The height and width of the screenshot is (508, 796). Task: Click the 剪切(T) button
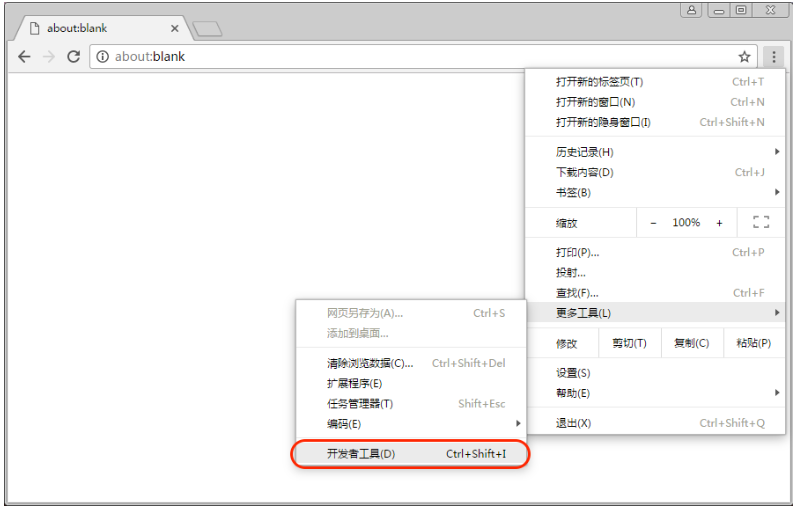pyautogui.click(x=629, y=343)
